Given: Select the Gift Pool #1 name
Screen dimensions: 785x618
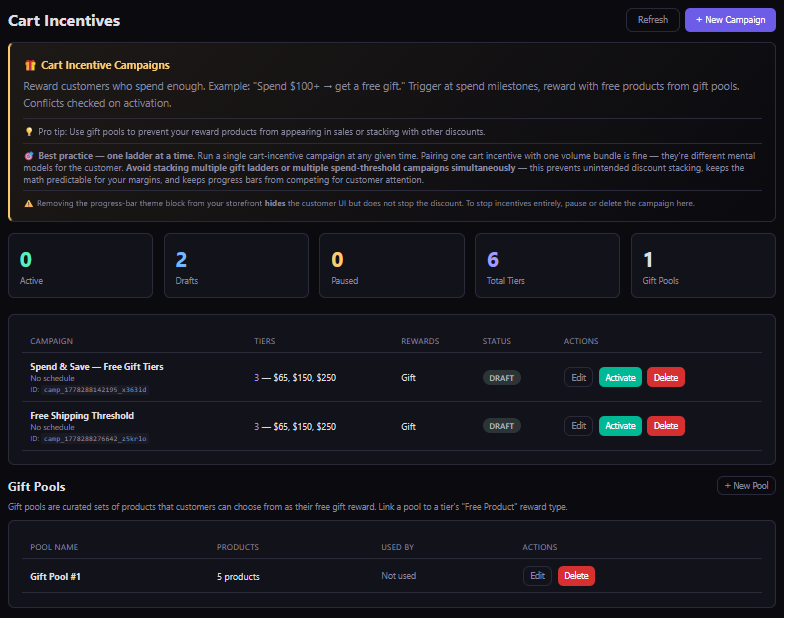Looking at the screenshot, I should click(x=55, y=576).
